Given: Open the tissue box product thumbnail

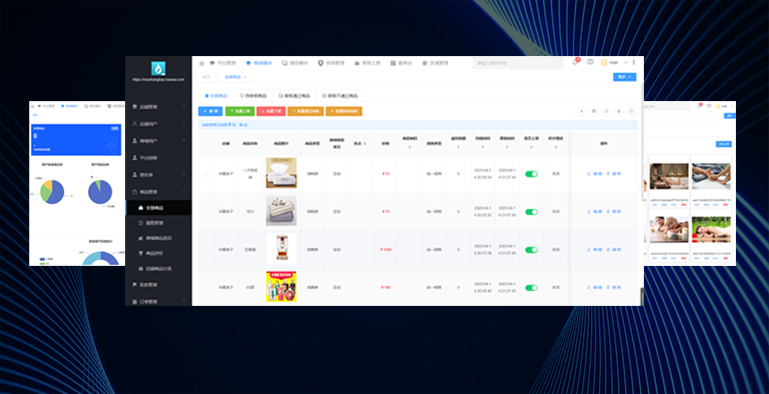Looking at the screenshot, I should tap(281, 173).
